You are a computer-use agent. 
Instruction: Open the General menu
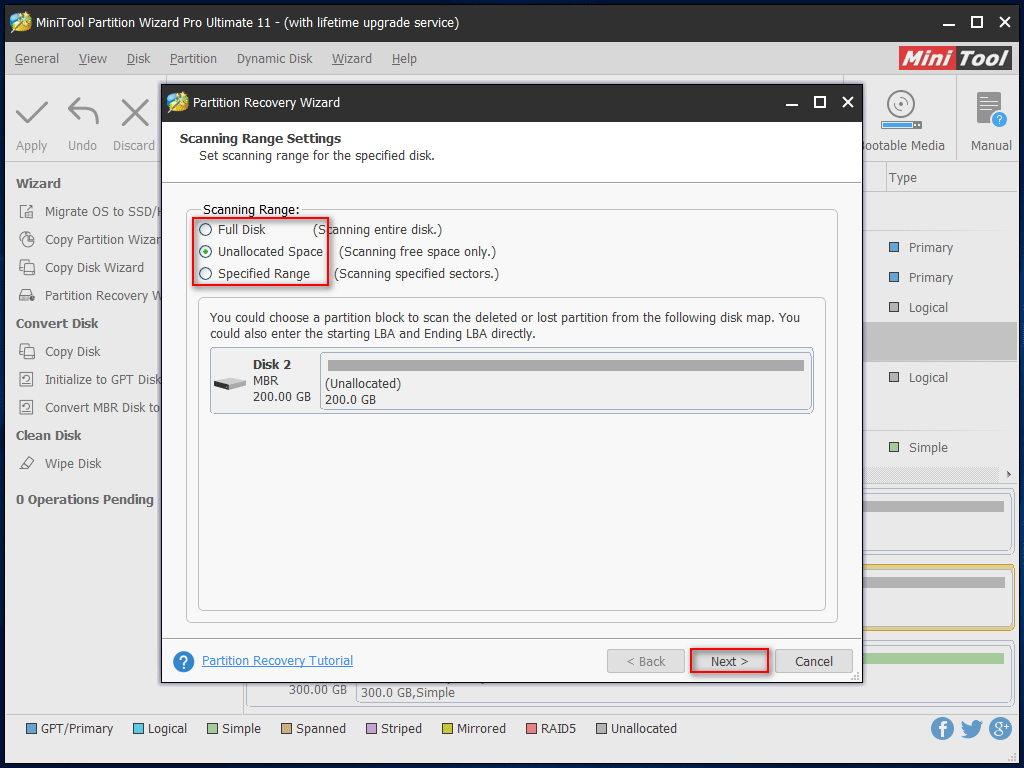37,59
